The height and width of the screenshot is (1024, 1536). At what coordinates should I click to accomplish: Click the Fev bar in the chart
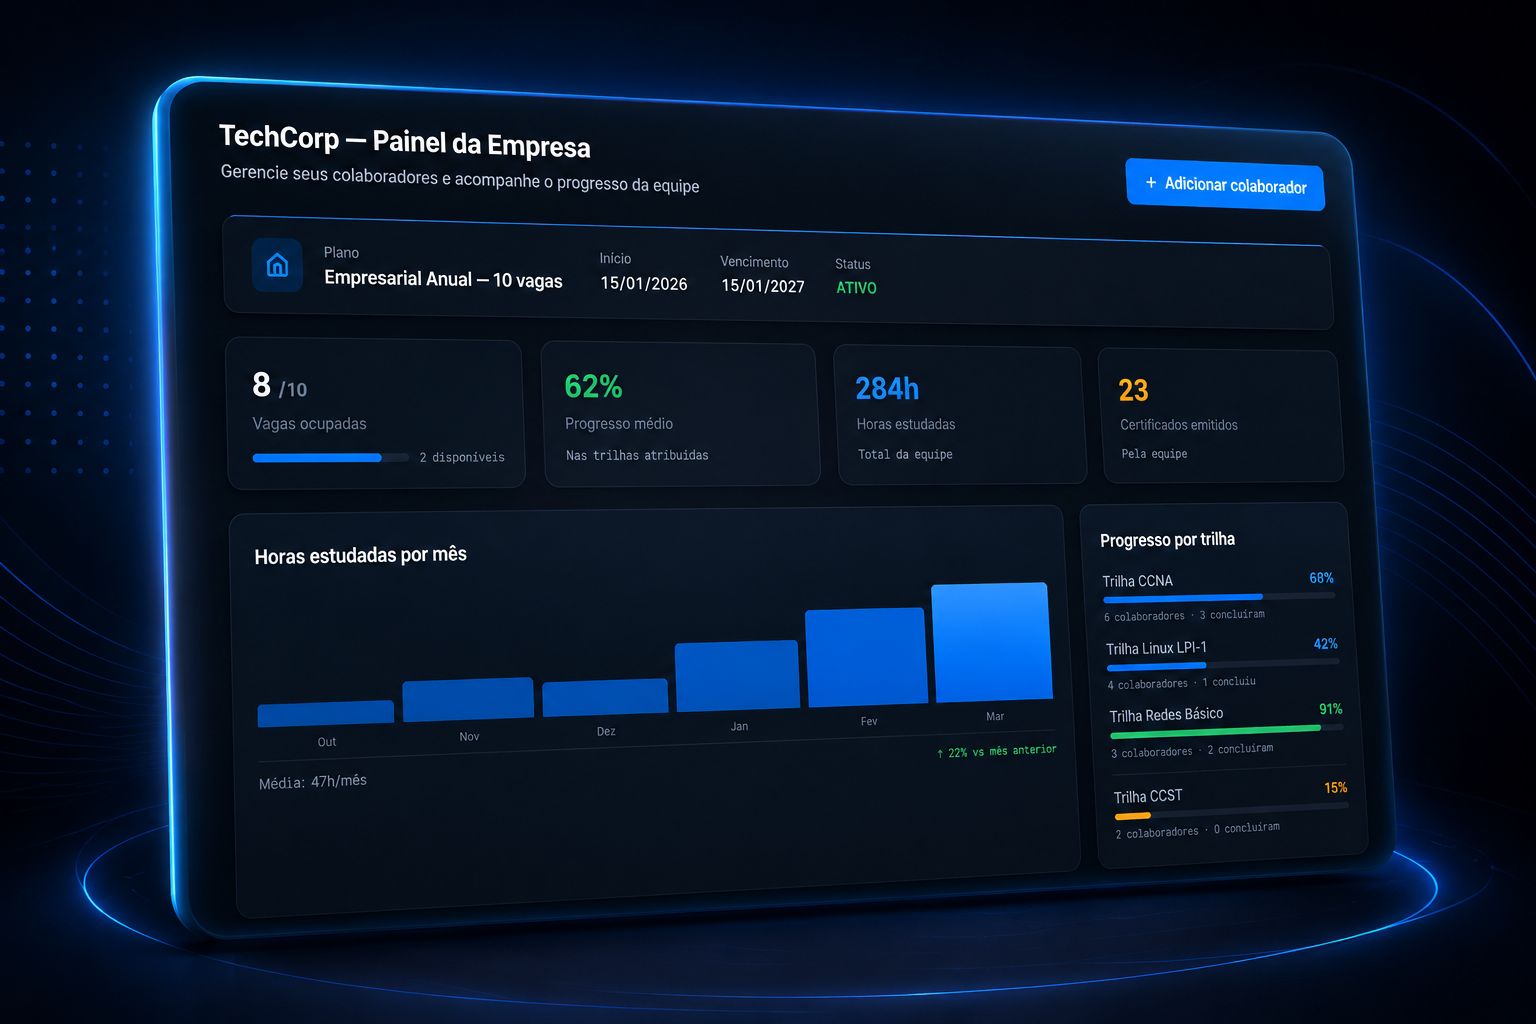coord(866,657)
